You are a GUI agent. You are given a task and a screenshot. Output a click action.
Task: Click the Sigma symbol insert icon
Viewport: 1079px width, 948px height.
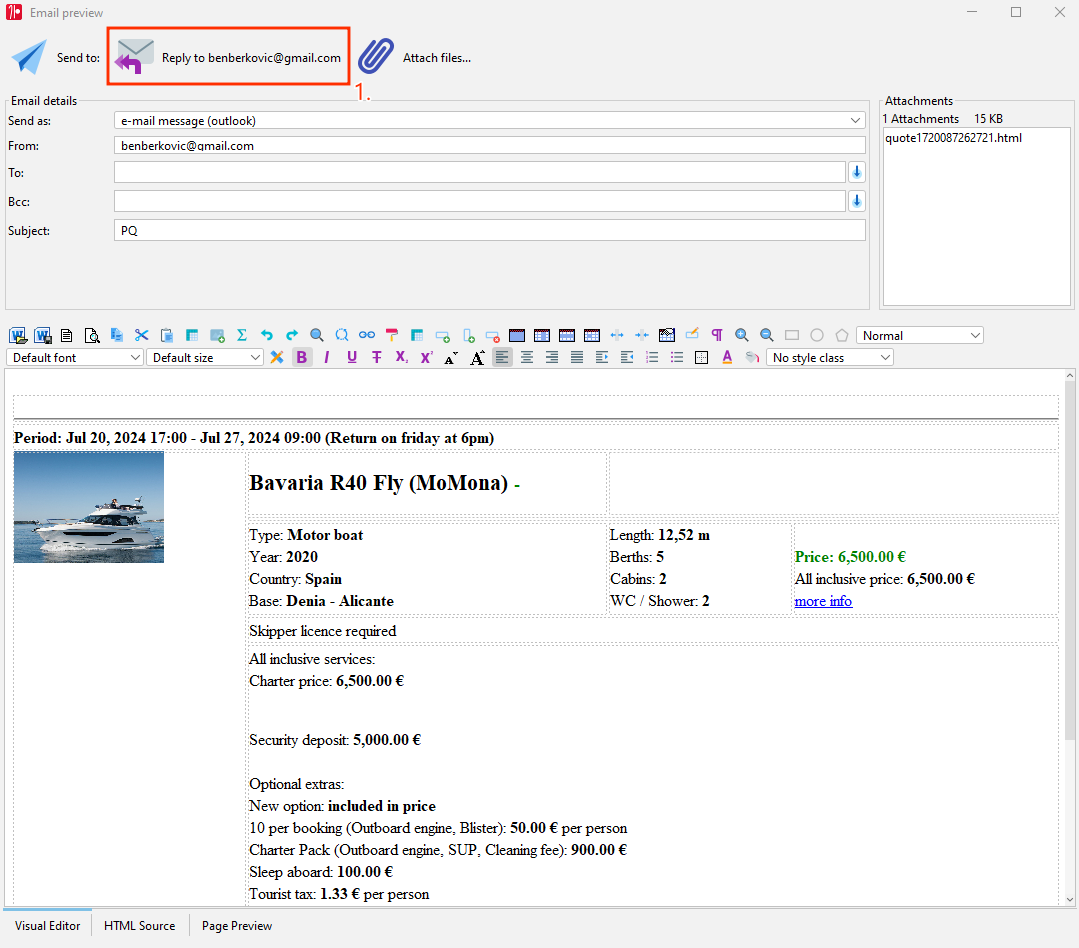tap(242, 335)
